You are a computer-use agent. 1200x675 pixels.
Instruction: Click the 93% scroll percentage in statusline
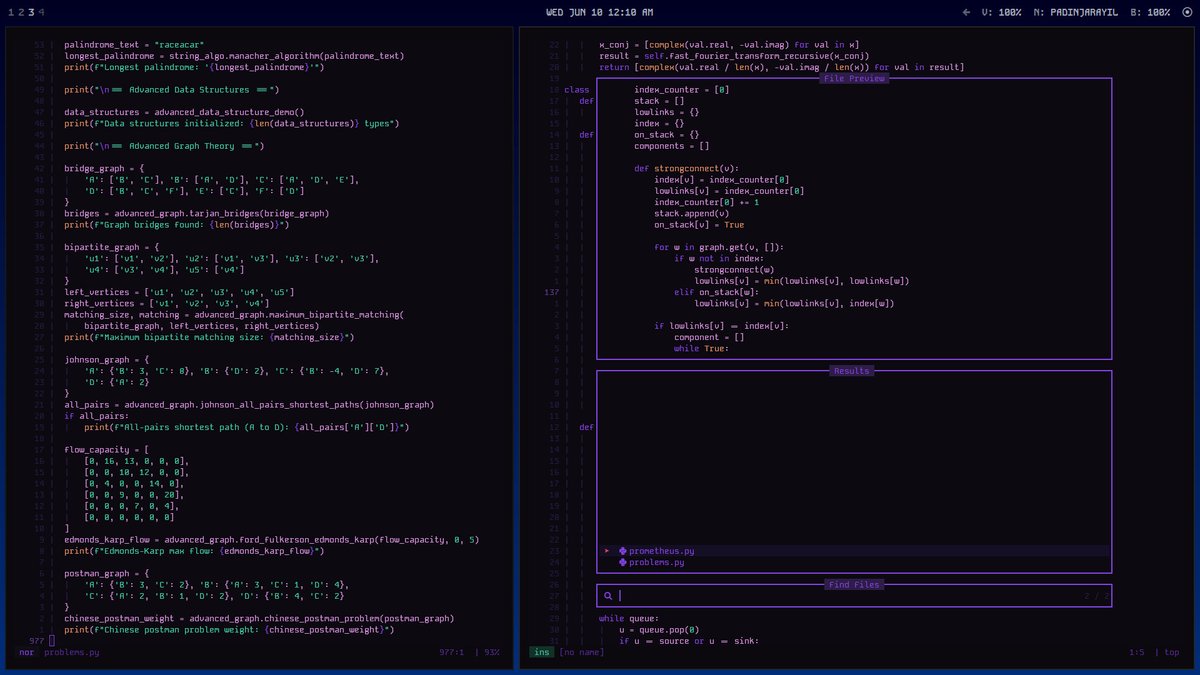(x=491, y=652)
